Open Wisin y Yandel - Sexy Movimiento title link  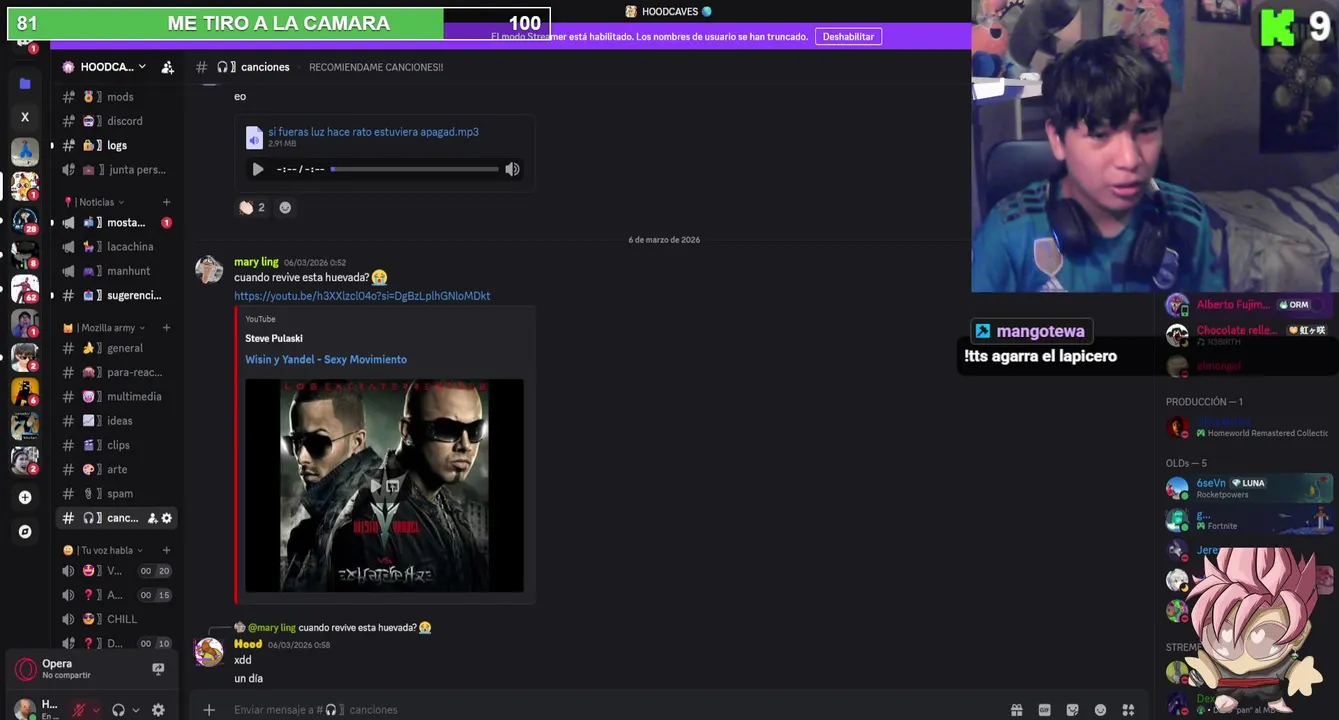click(x=326, y=359)
